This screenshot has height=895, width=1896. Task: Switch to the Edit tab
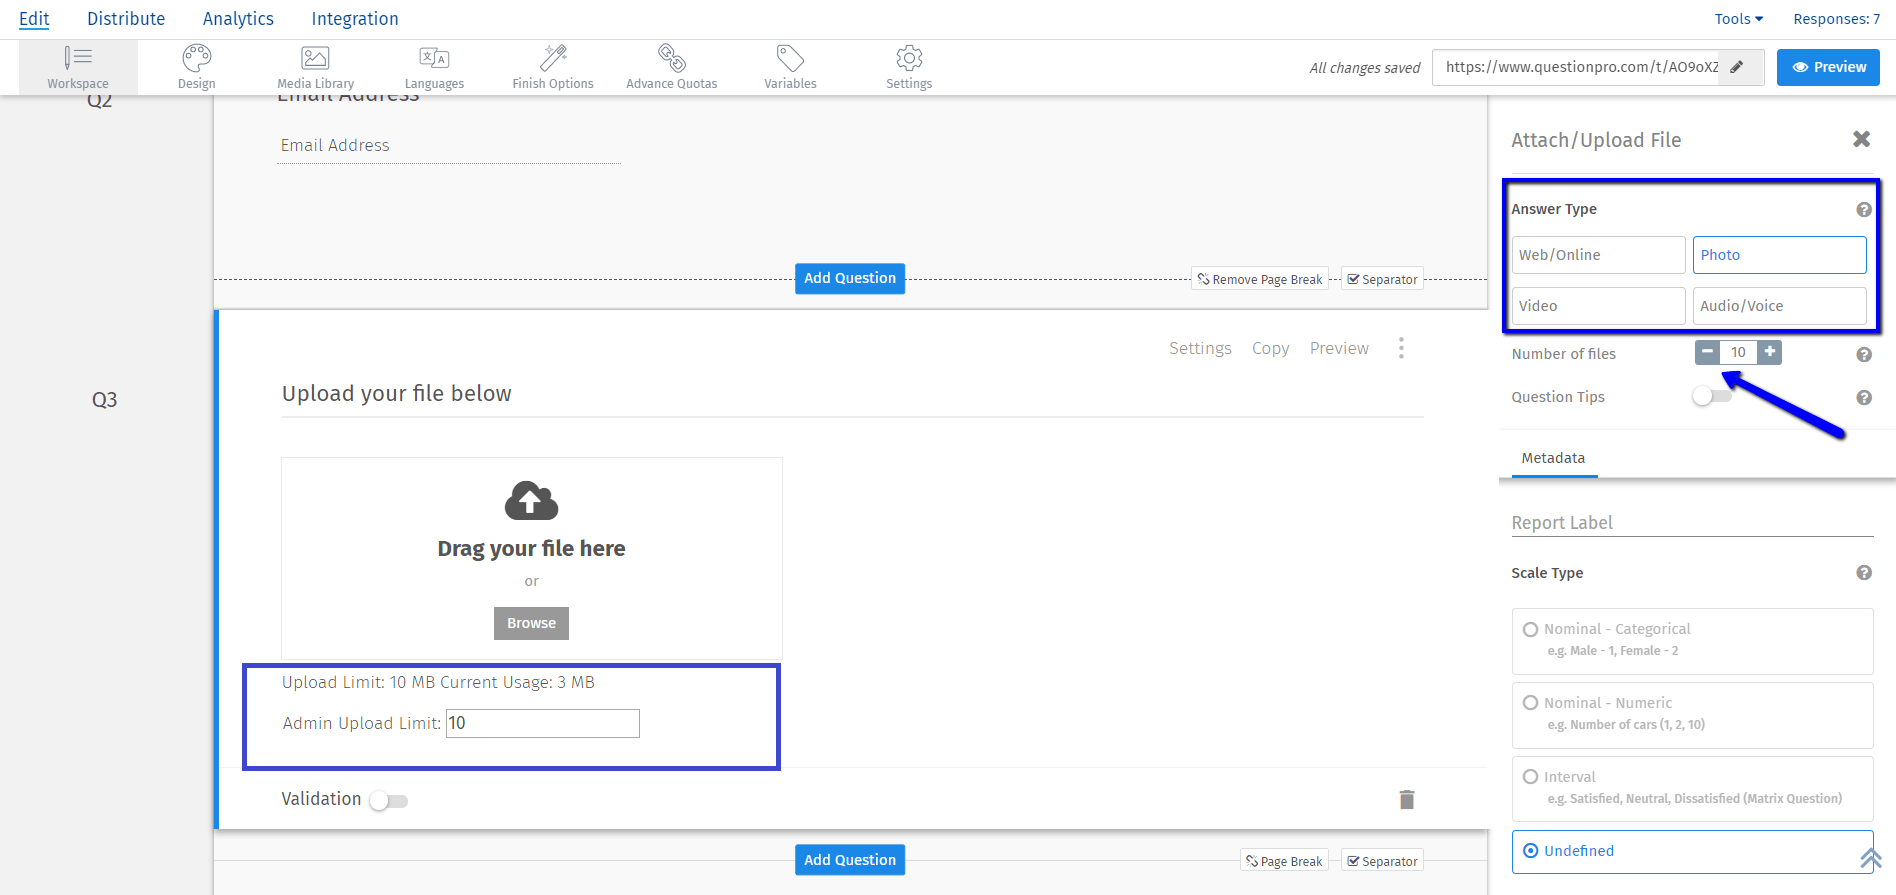[34, 19]
